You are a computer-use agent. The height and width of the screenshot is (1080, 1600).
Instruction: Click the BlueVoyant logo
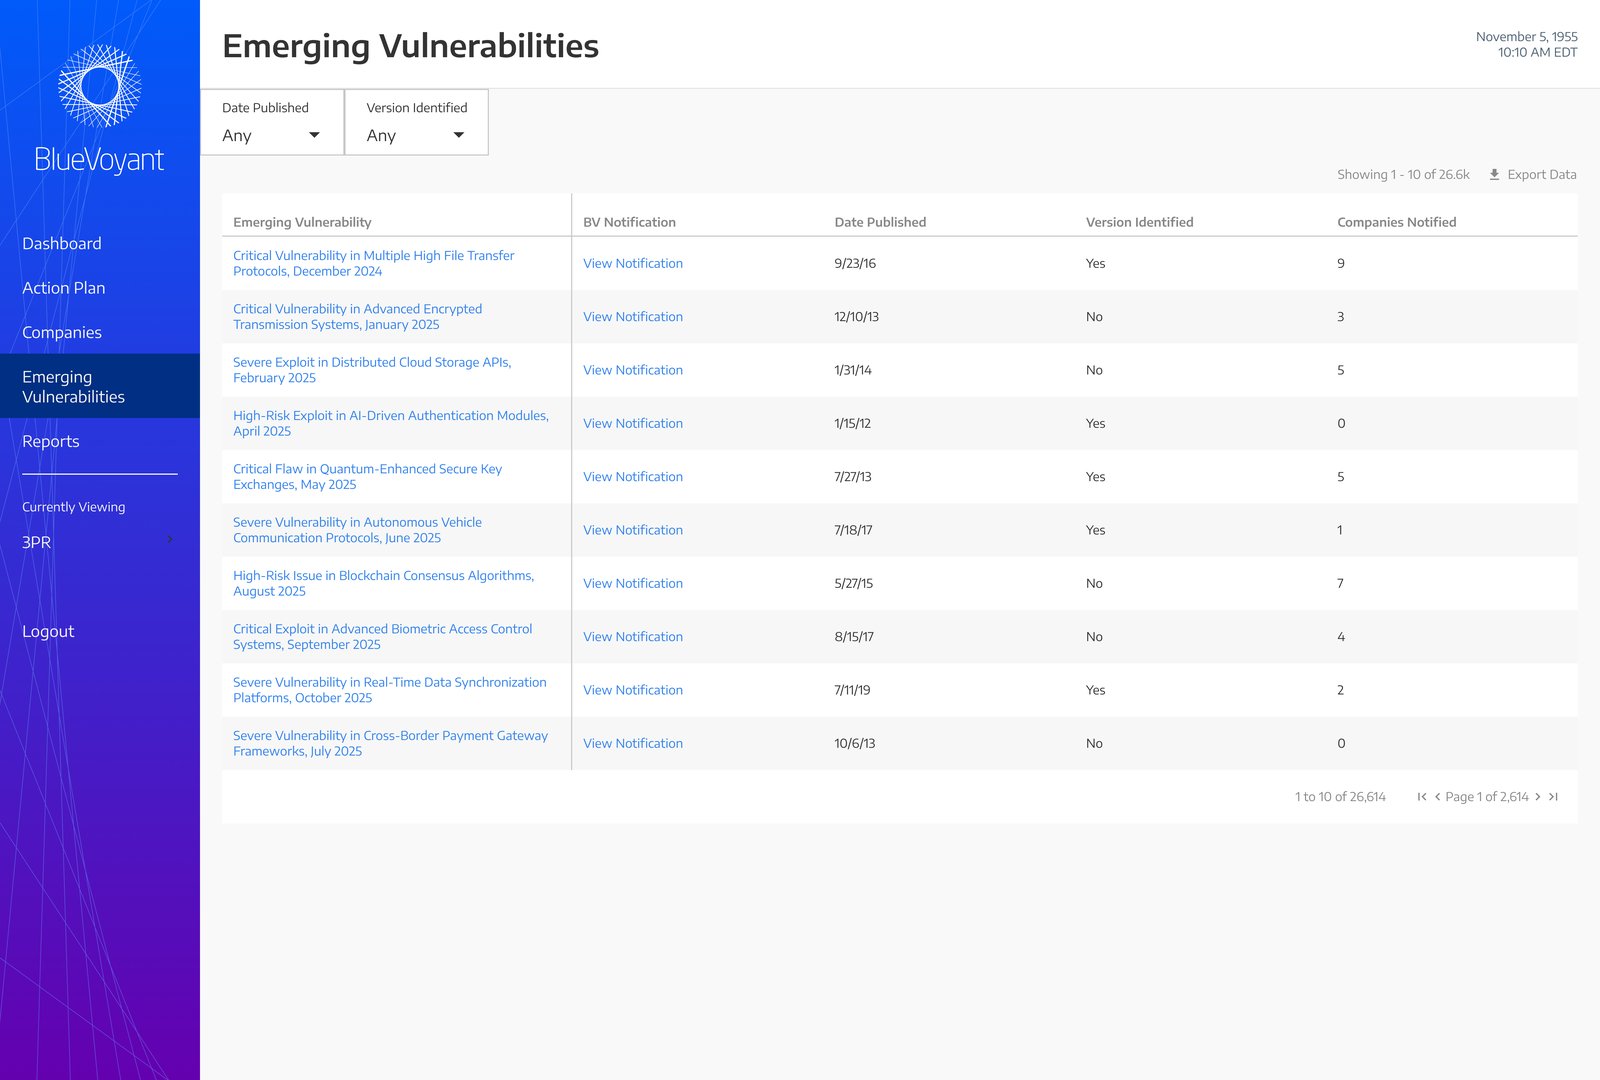[99, 110]
